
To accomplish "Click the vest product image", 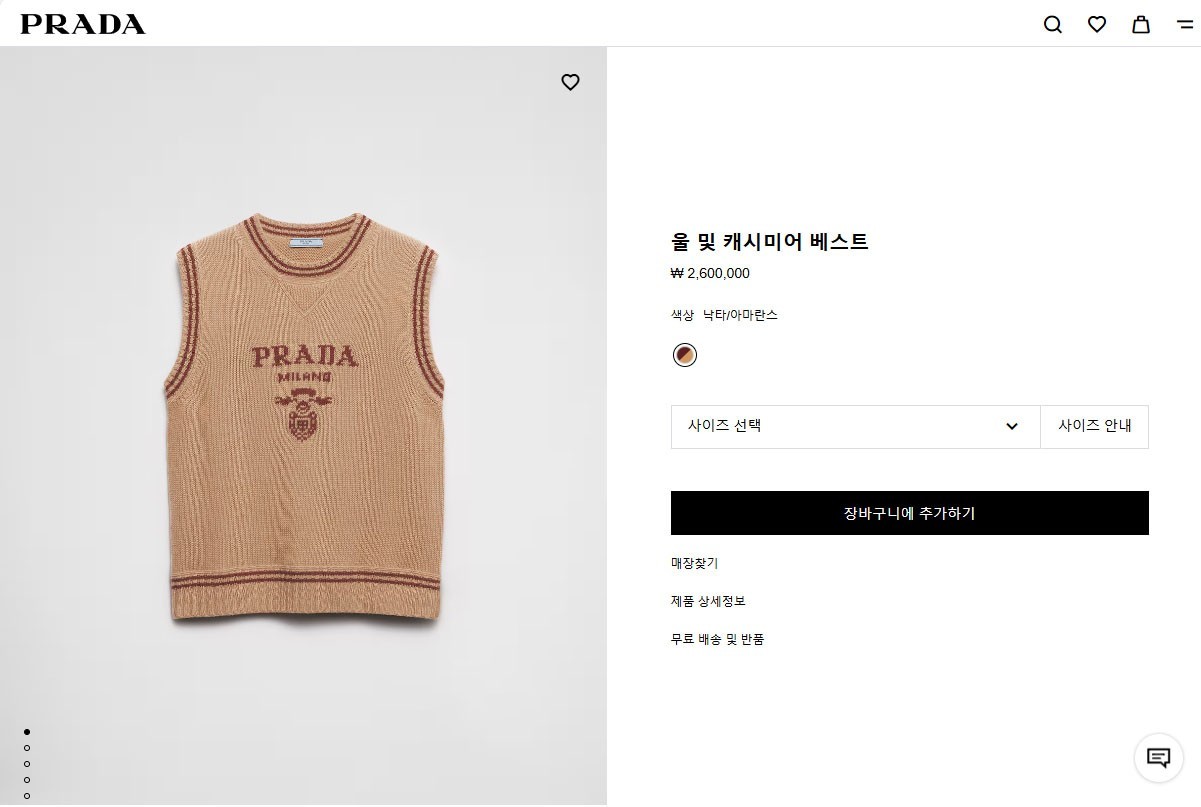I will click(304, 420).
